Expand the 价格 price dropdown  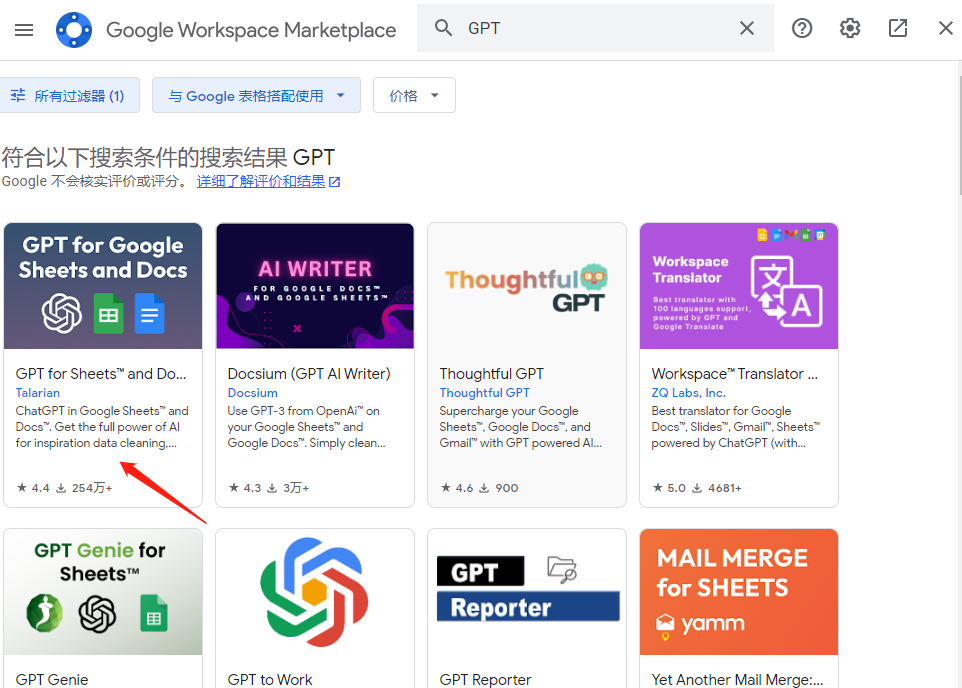point(414,95)
